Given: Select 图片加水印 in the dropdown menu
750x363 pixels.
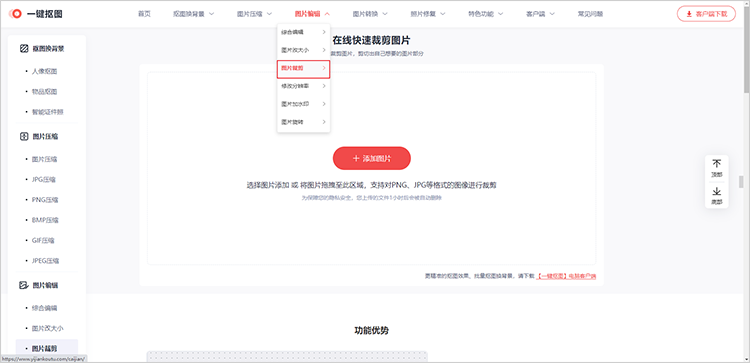Looking at the screenshot, I should (304, 104).
